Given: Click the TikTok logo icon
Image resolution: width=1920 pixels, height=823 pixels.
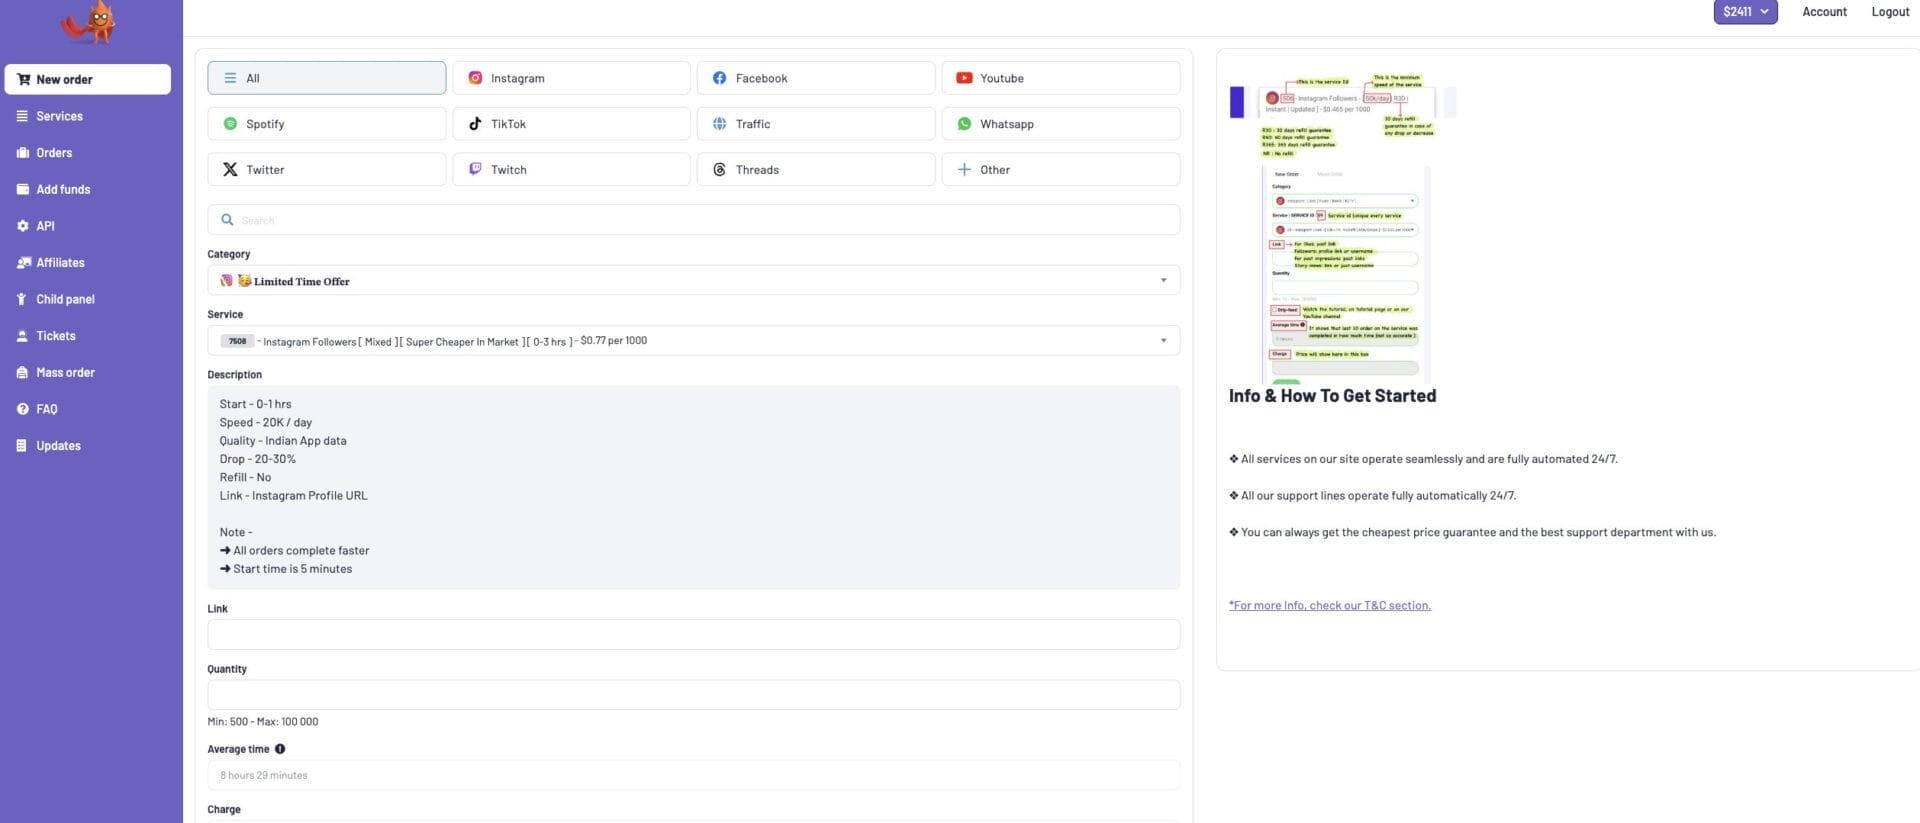Looking at the screenshot, I should click(475, 124).
